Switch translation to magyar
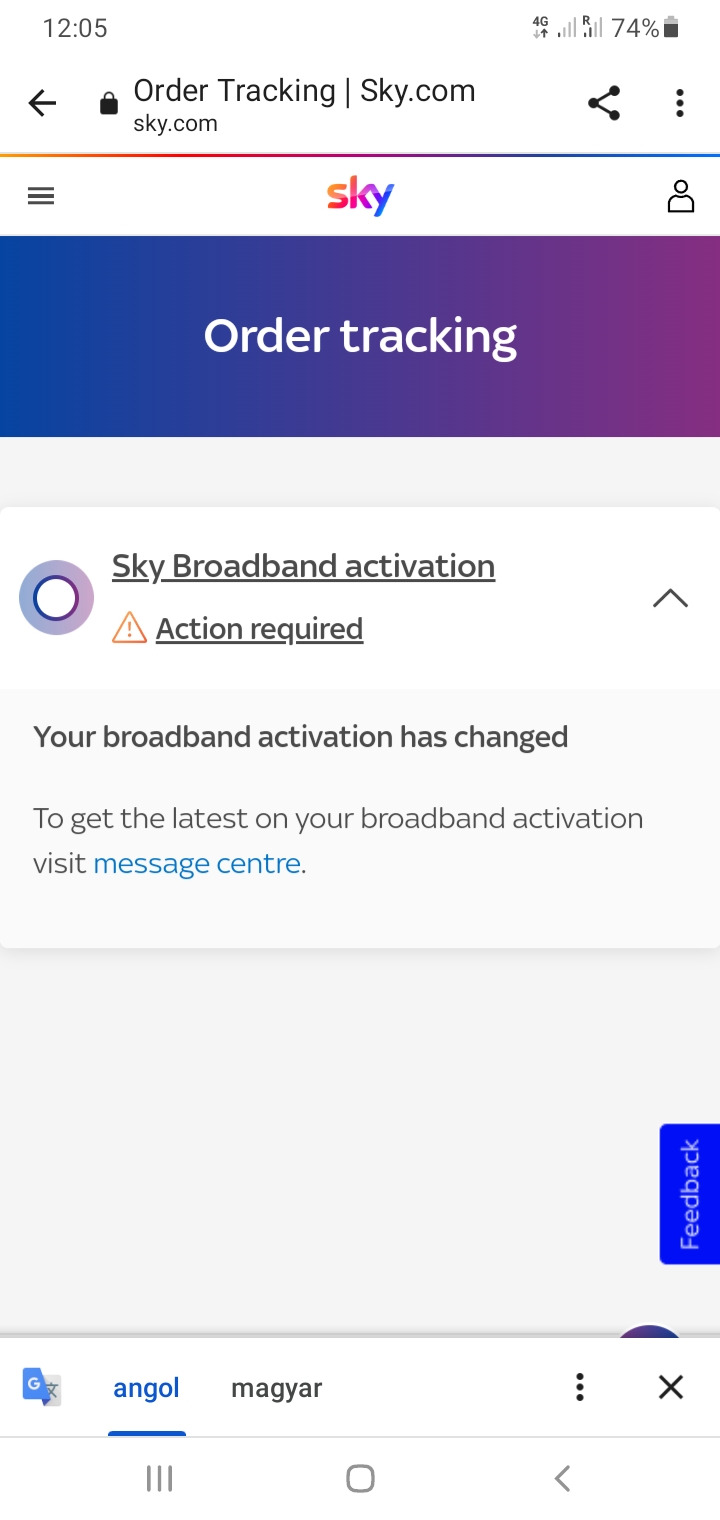Image resolution: width=720 pixels, height=1520 pixels. coord(276,1387)
